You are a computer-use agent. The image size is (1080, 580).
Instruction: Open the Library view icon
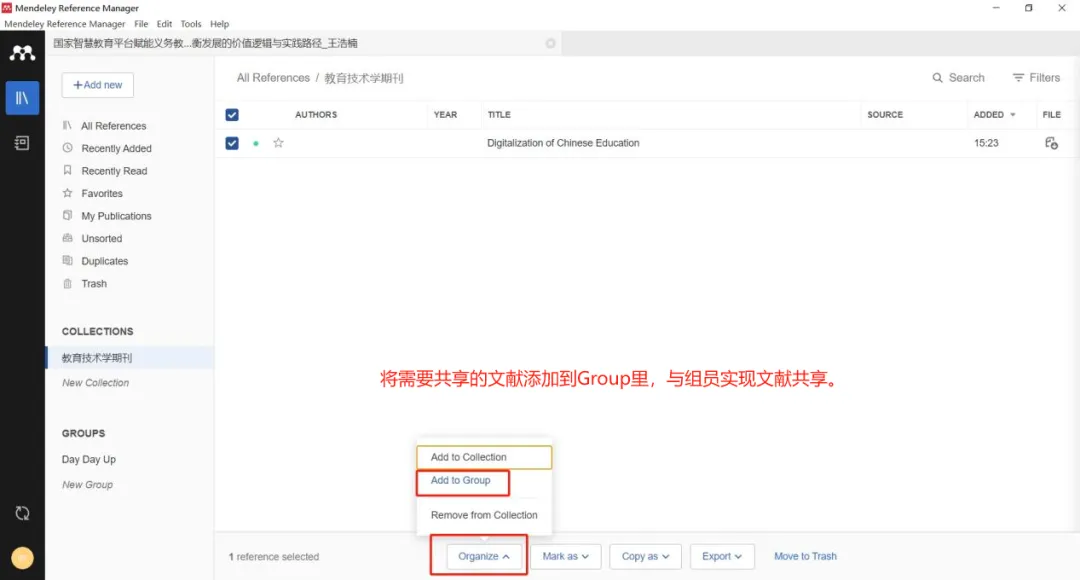pyautogui.click(x=22, y=98)
